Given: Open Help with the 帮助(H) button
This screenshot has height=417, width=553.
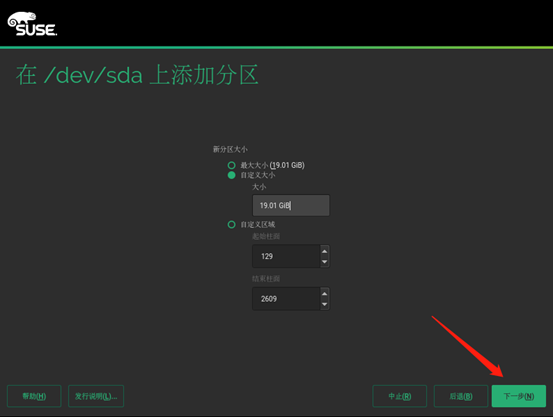Looking at the screenshot, I should pyautogui.click(x=34, y=396).
